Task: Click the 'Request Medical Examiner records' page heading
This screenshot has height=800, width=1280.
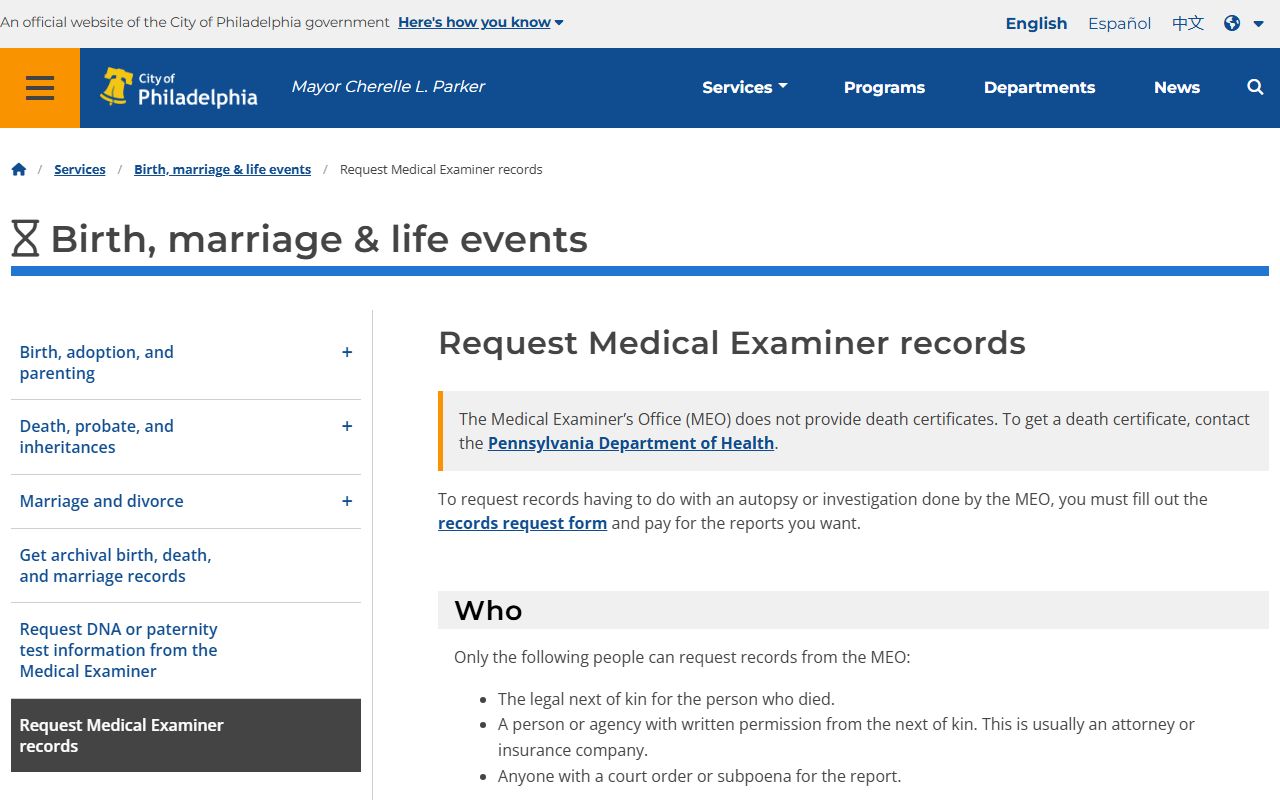Action: pyautogui.click(x=732, y=343)
